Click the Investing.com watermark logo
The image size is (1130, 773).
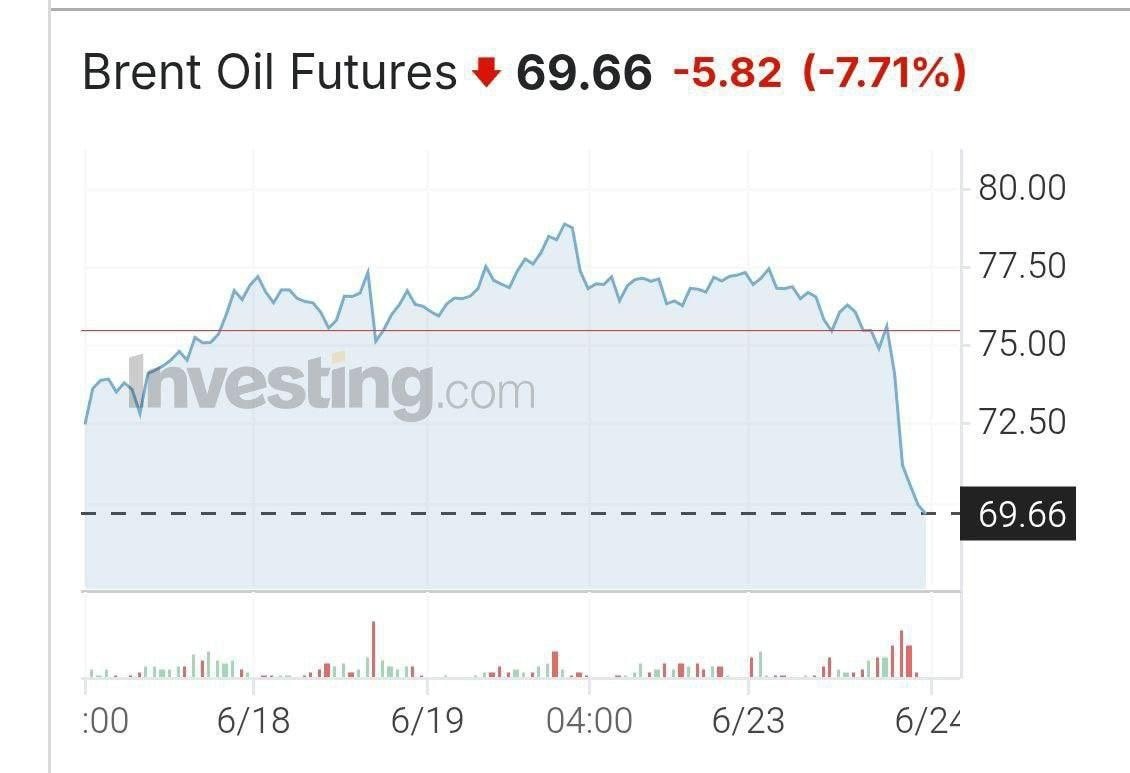coord(332,387)
